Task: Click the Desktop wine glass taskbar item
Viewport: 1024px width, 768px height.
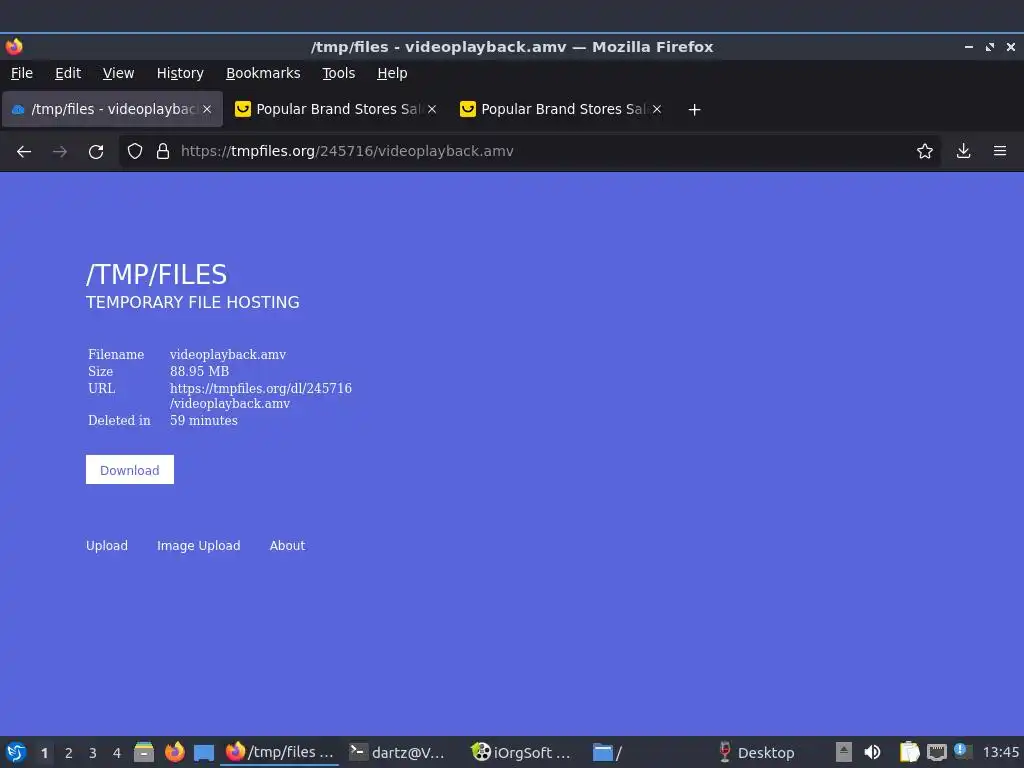Action: 756,752
